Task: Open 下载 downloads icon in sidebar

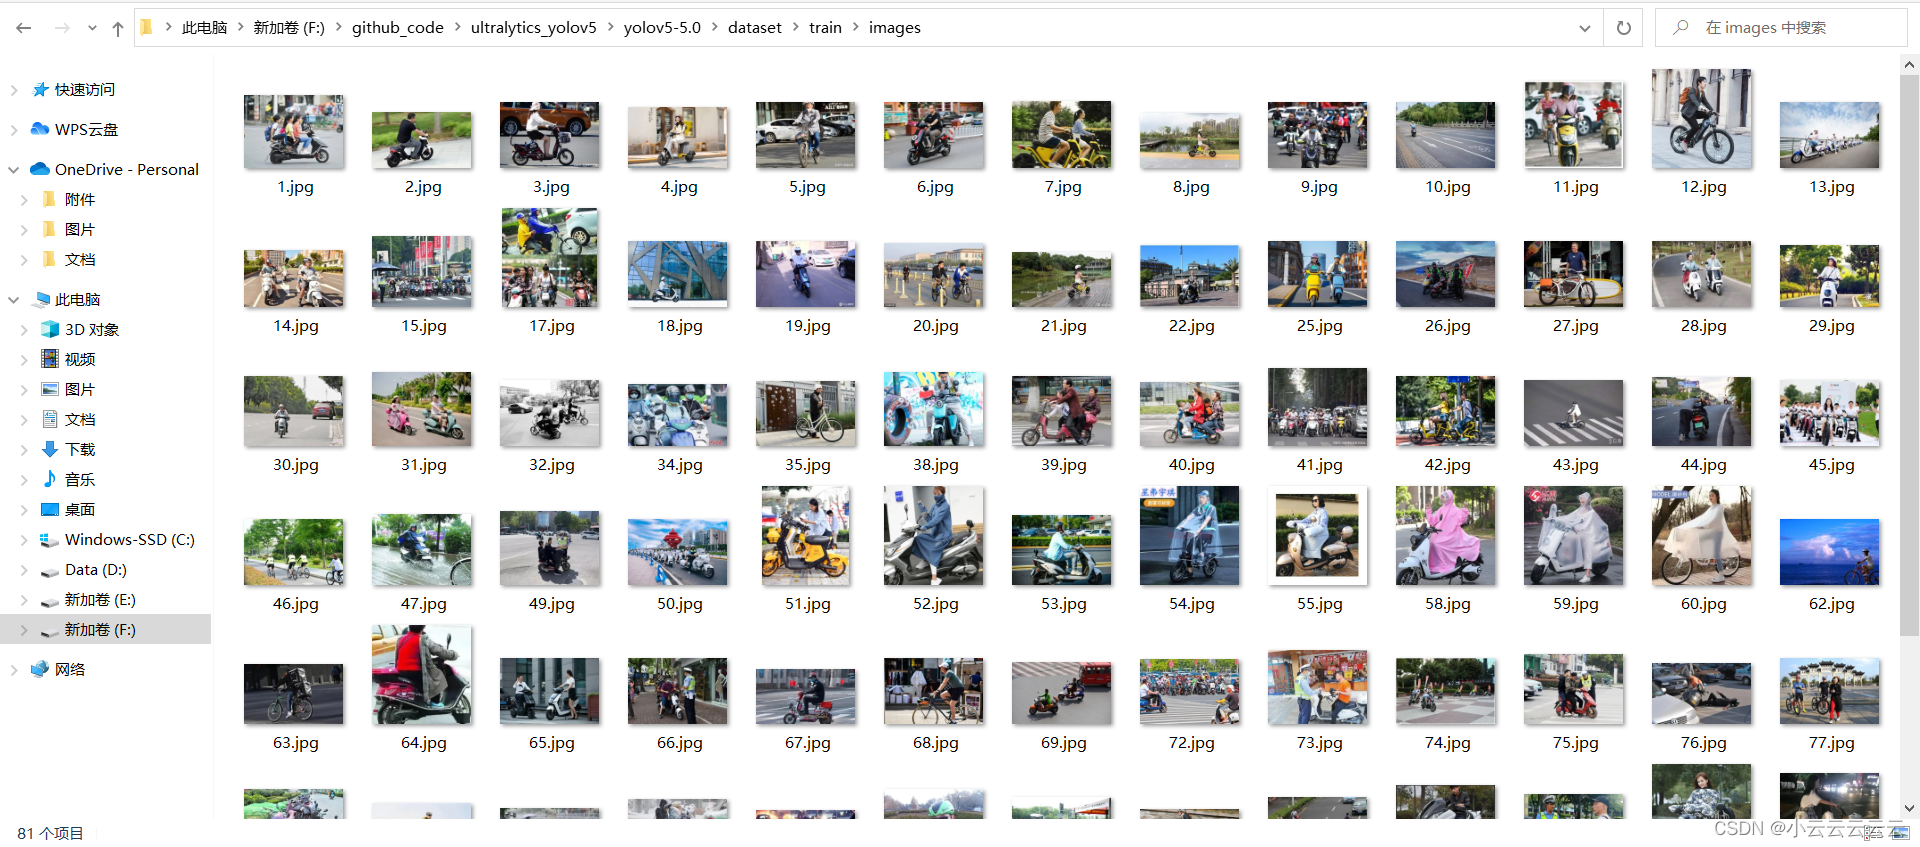Action: click(x=50, y=449)
